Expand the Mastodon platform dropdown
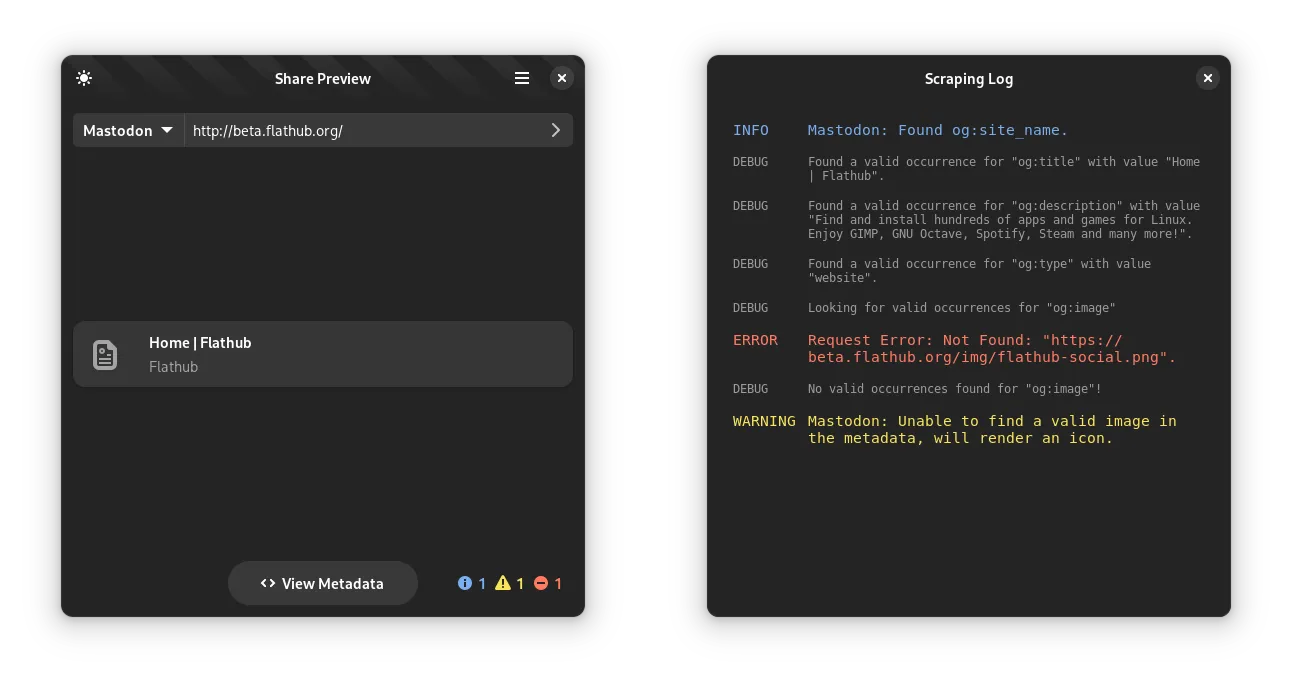This screenshot has width=1292, height=684. pyautogui.click(x=128, y=130)
